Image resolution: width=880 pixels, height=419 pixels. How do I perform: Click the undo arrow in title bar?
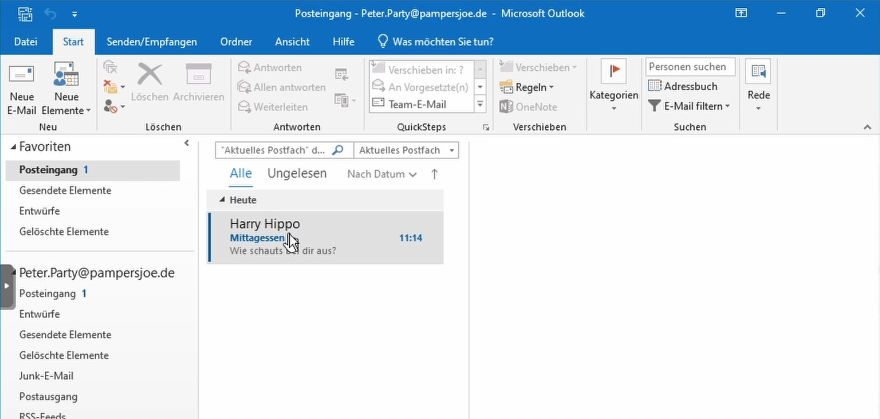click(51, 13)
